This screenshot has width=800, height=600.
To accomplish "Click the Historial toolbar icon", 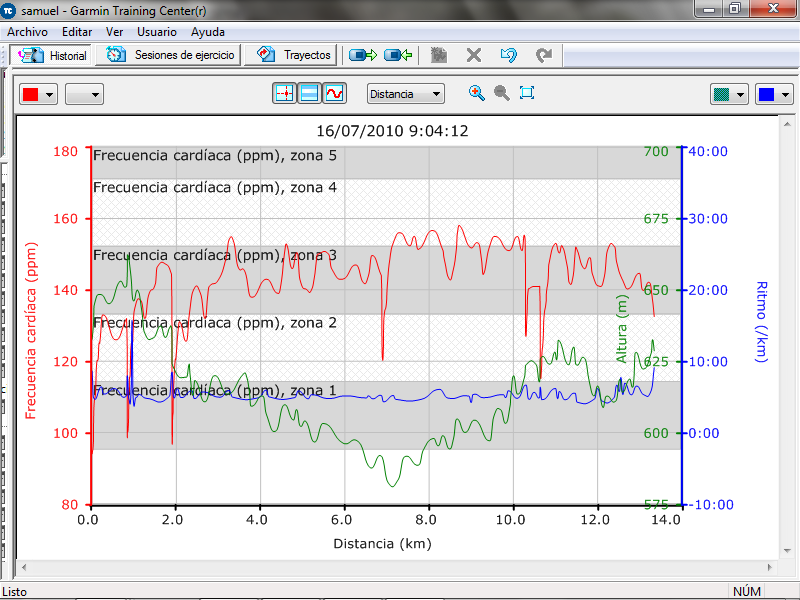I will tap(31, 55).
